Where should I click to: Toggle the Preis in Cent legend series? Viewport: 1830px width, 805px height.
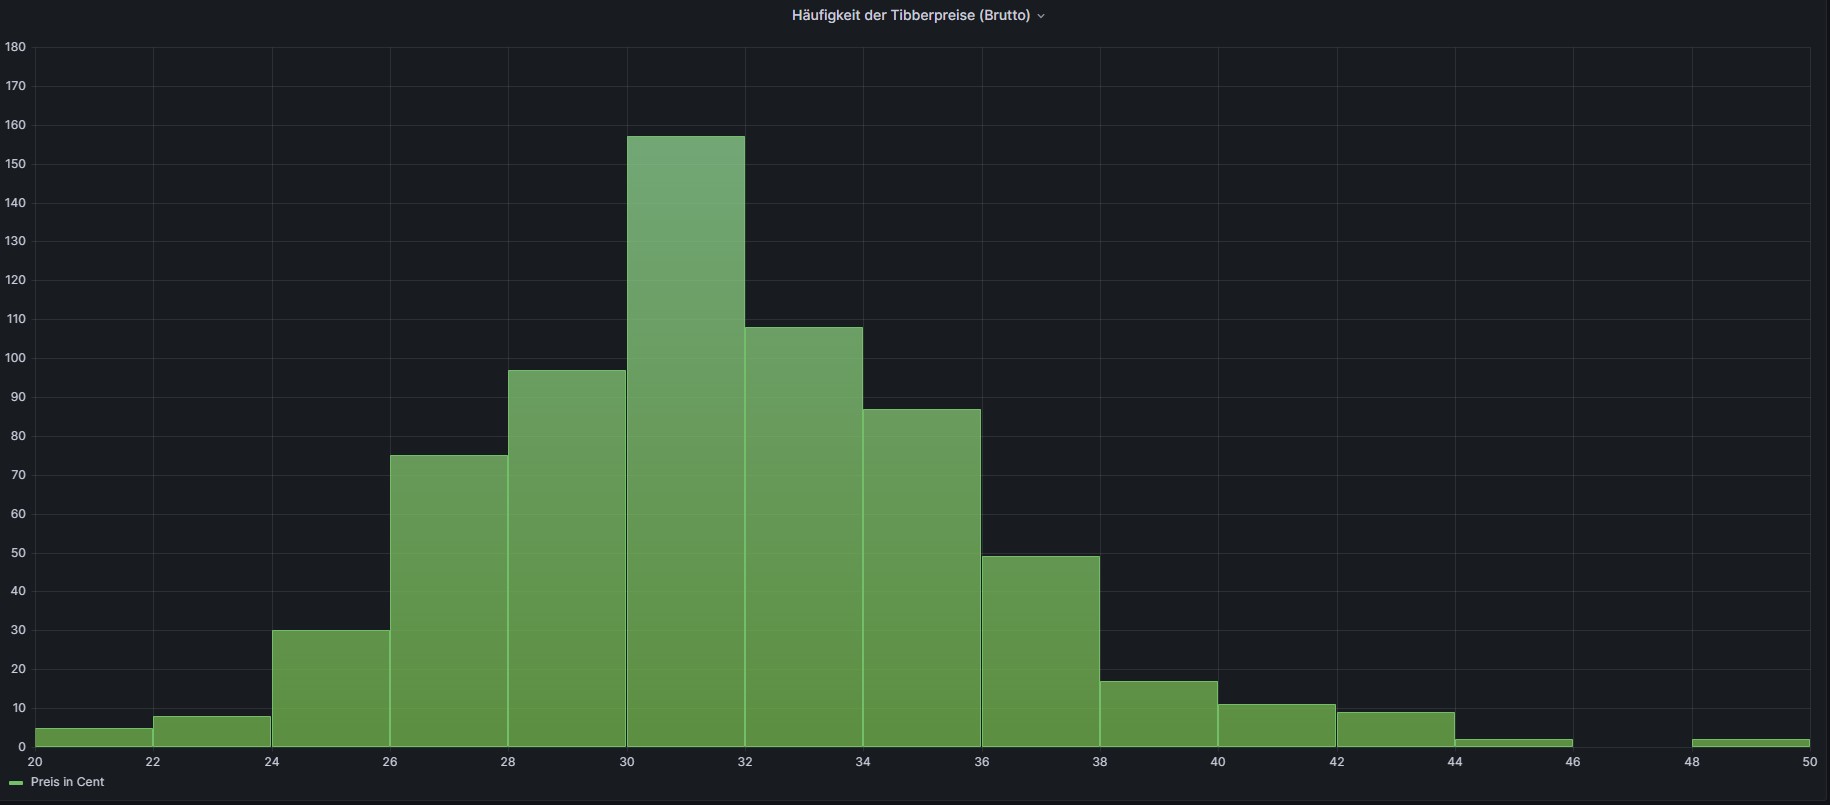pyautogui.click(x=67, y=782)
